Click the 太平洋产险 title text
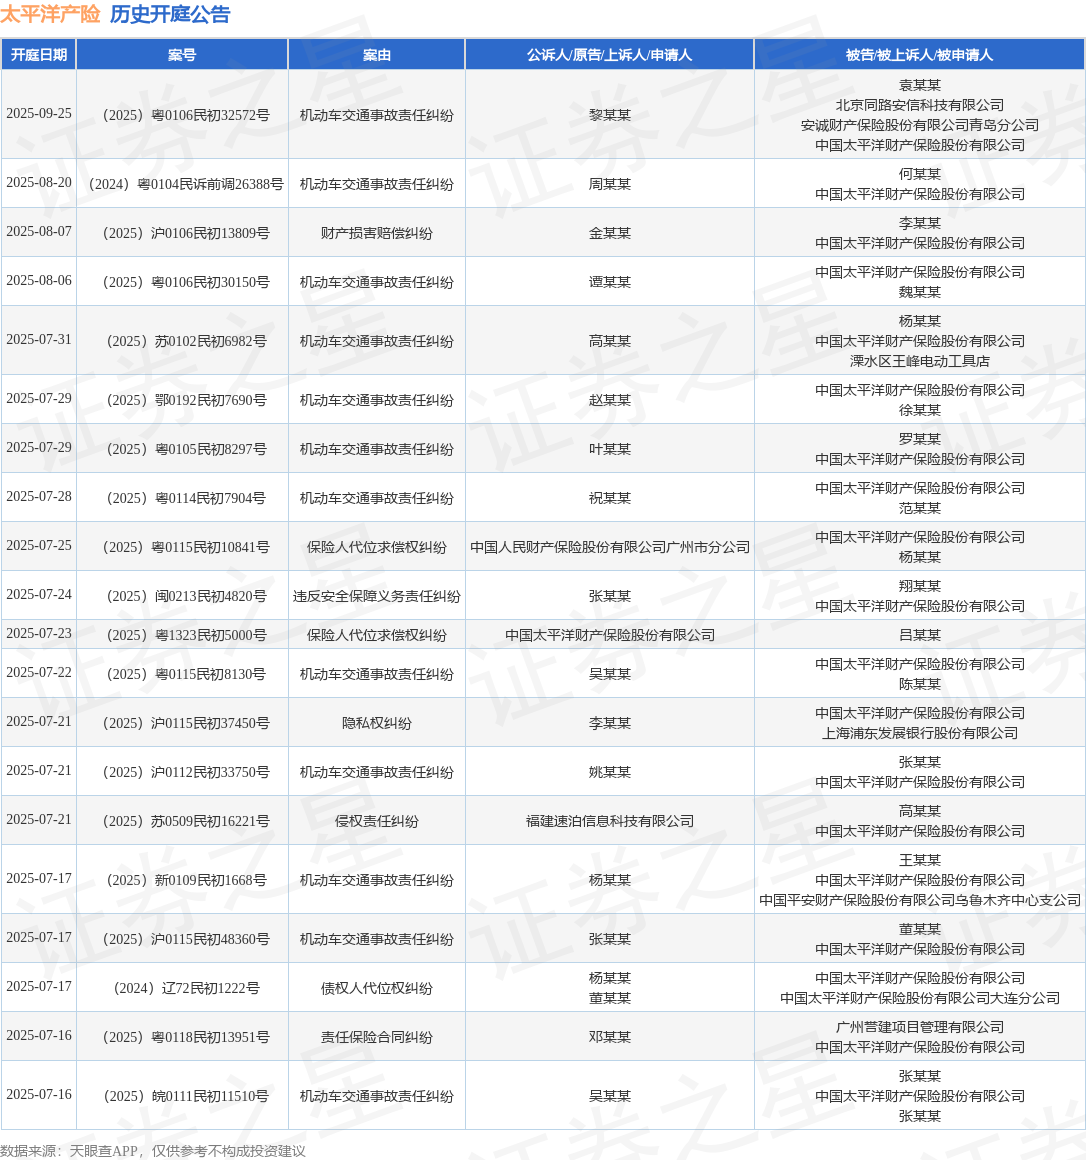The width and height of the screenshot is (1086, 1160). pyautogui.click(x=50, y=14)
